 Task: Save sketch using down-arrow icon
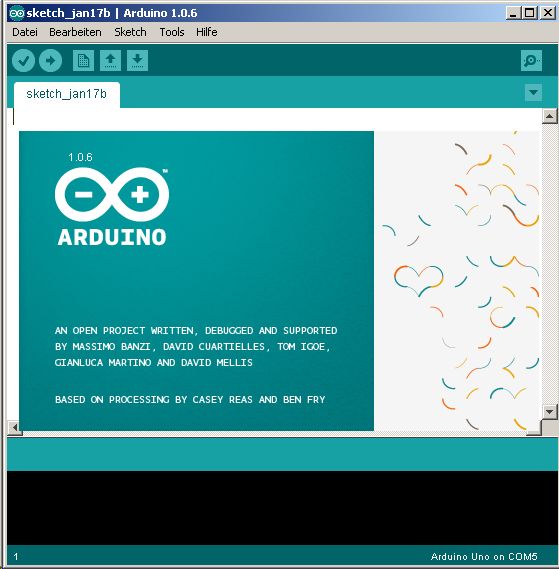[137, 60]
